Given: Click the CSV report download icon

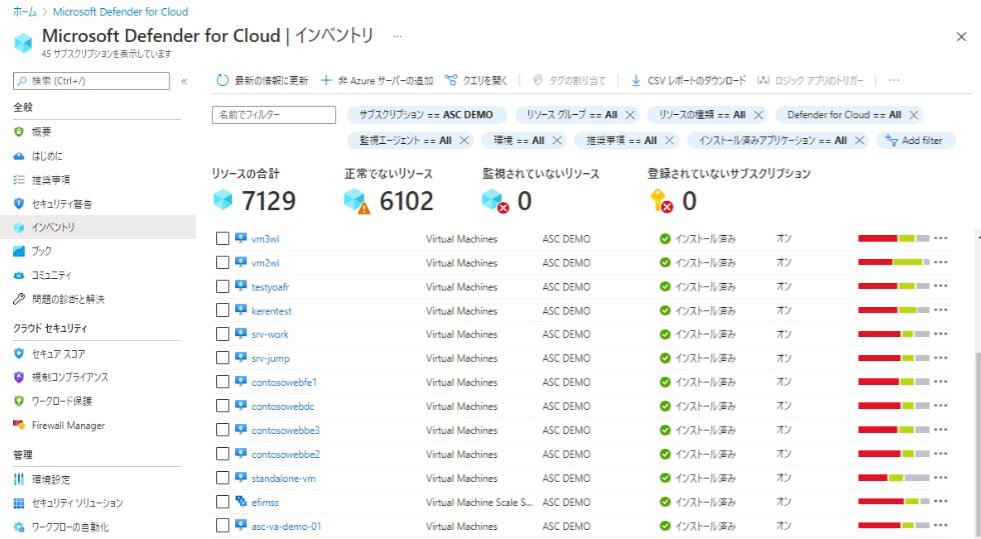Looking at the screenshot, I should [636, 81].
